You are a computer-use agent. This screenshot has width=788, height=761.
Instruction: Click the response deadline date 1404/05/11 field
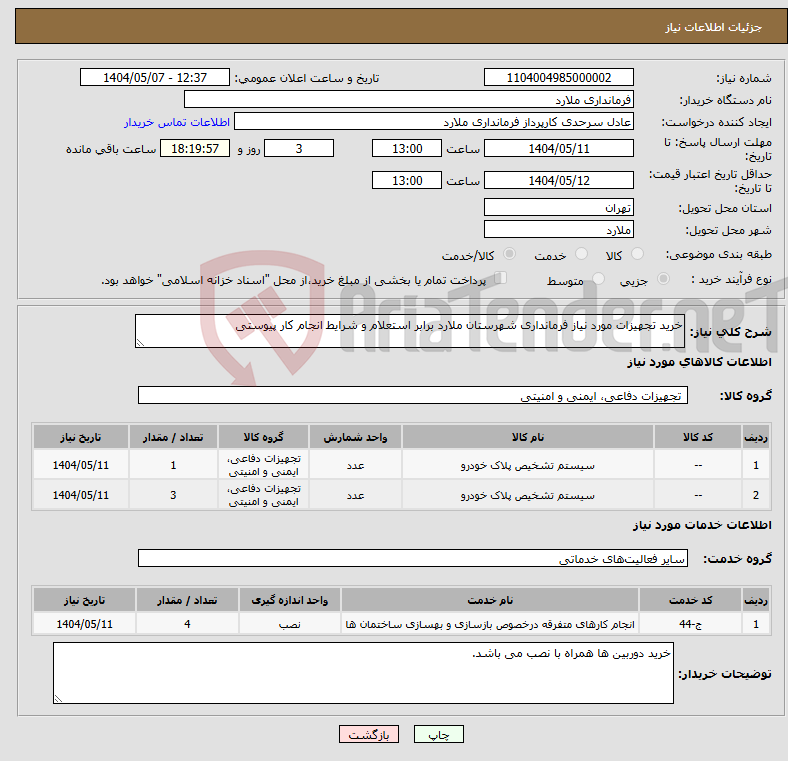pyautogui.click(x=558, y=149)
